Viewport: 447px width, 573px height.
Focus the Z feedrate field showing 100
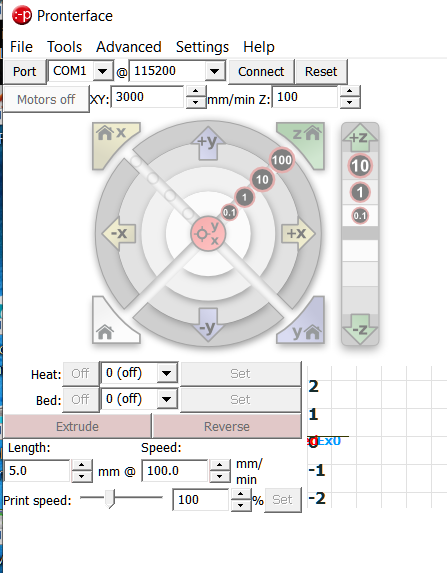[305, 97]
